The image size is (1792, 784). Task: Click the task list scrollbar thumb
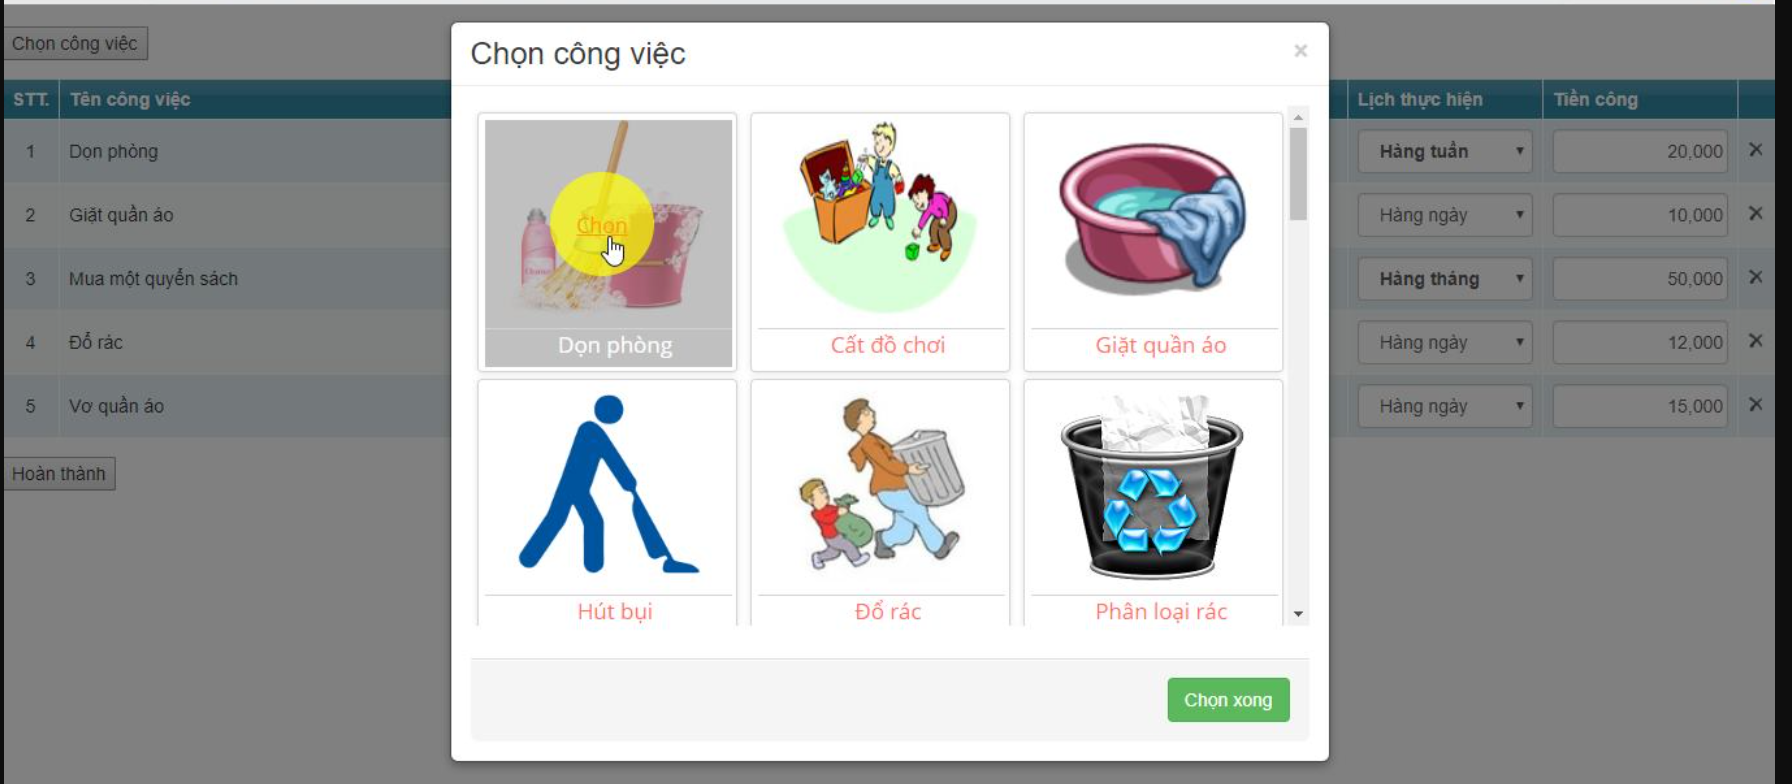pyautogui.click(x=1298, y=174)
